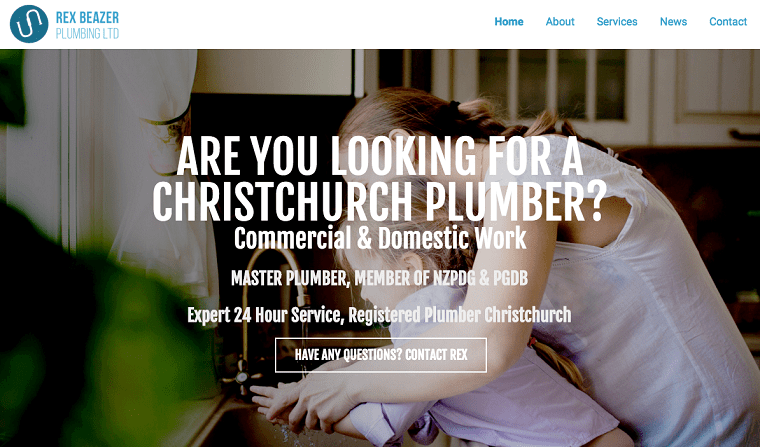Click the REX BEAZER logo text

point(87,18)
